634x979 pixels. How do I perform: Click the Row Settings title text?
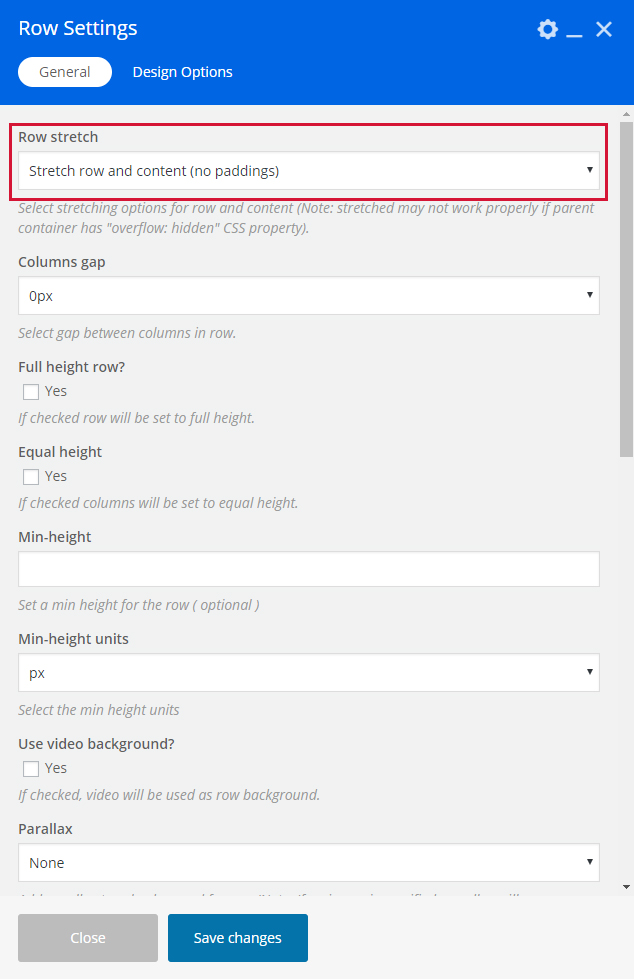point(78,28)
